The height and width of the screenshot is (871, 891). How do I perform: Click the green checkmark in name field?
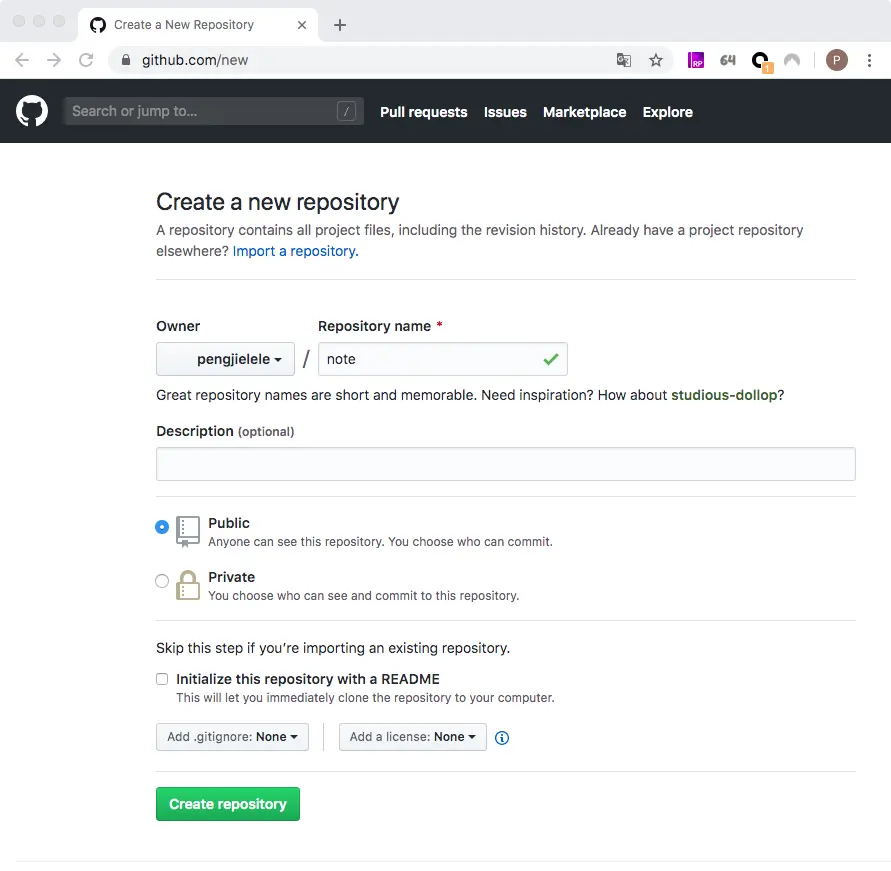551,359
